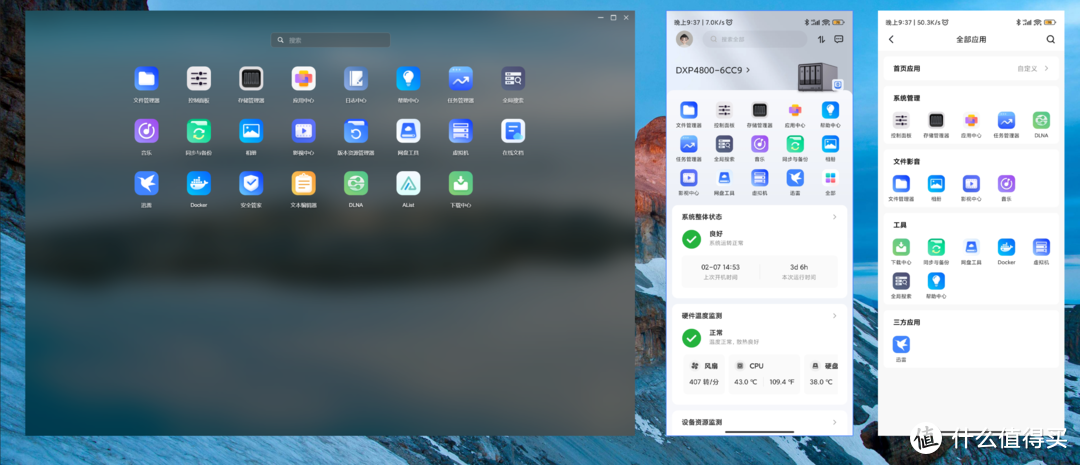Tap 虚拟机 in phone home screen
This screenshot has width=1080, height=465.
click(760, 178)
